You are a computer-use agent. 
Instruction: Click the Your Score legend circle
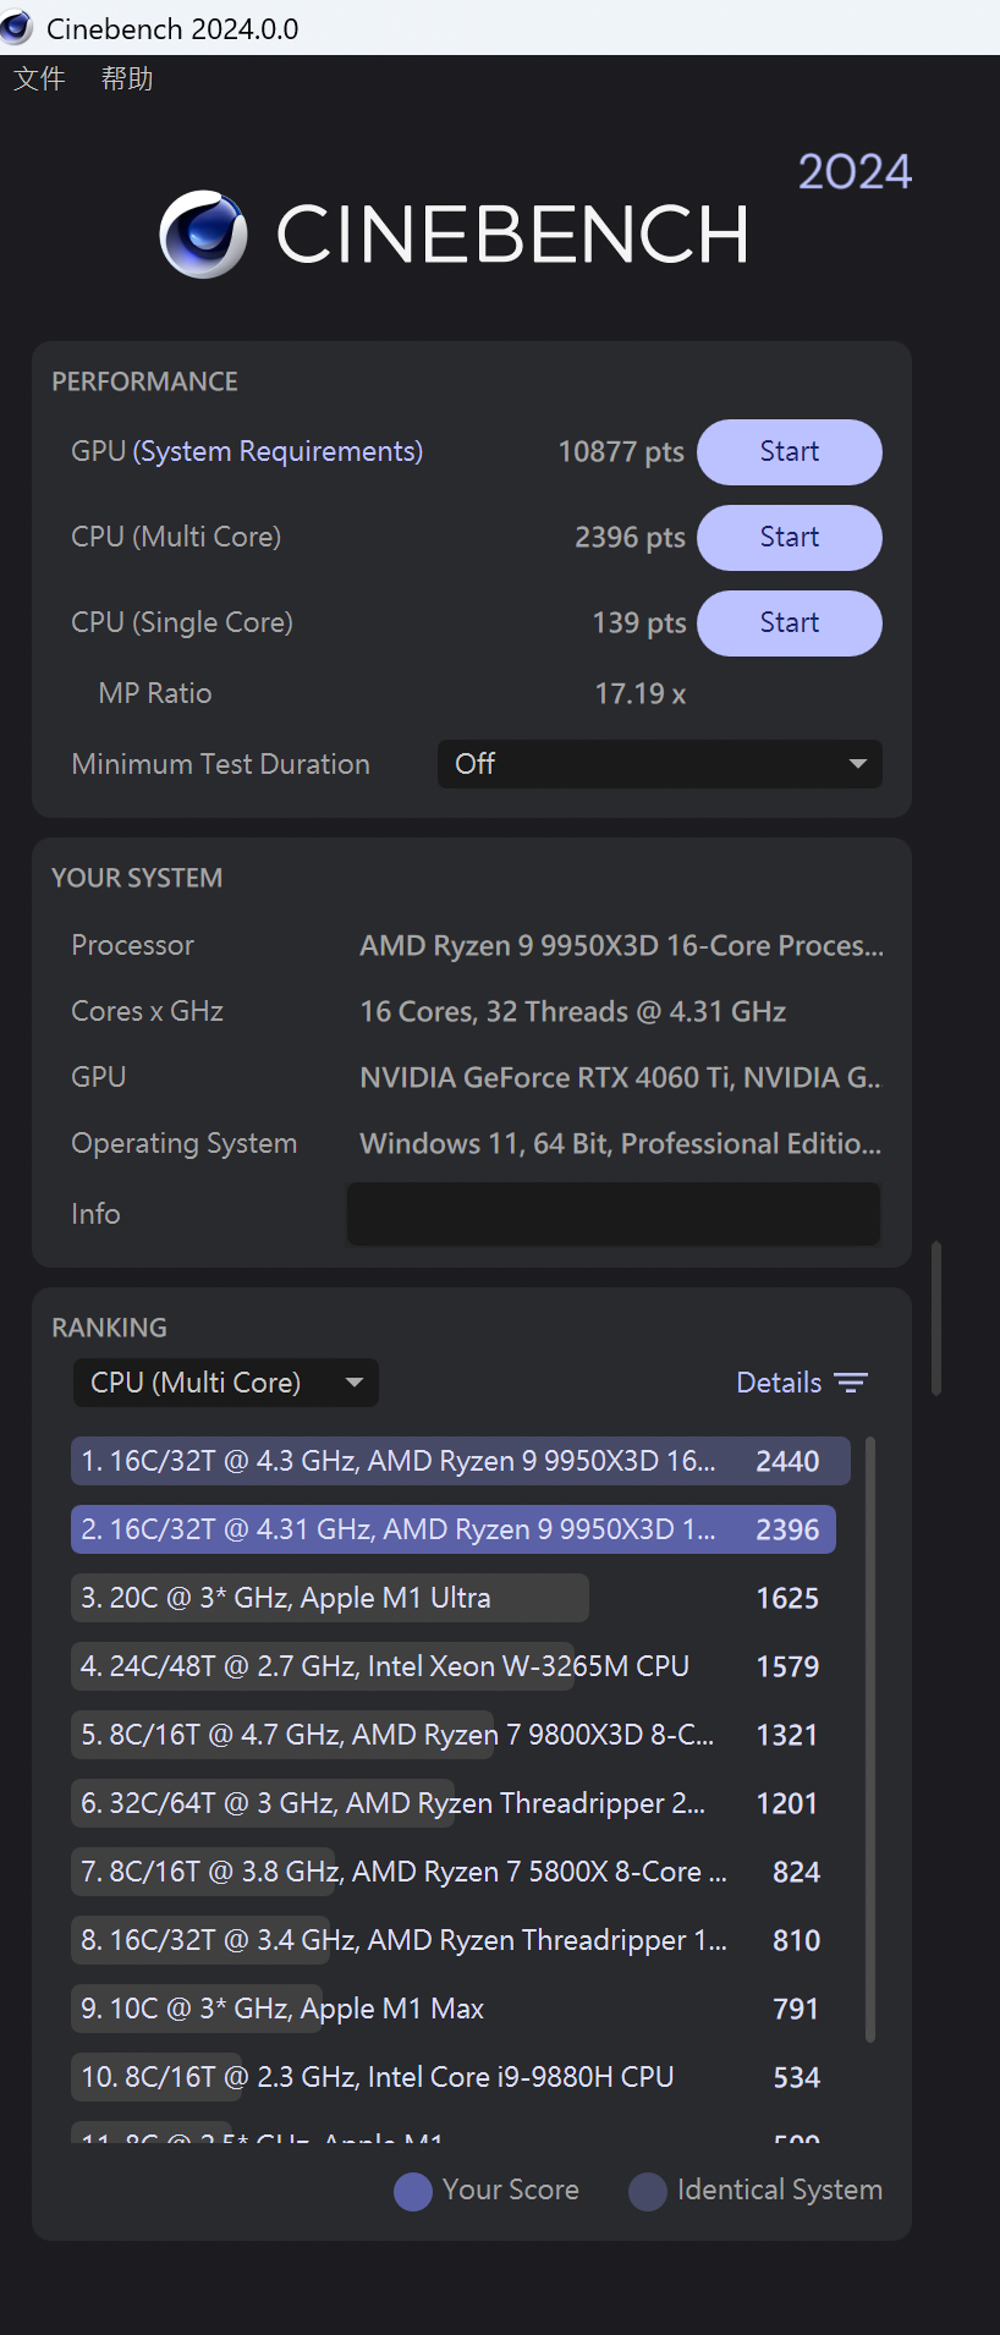click(413, 2190)
